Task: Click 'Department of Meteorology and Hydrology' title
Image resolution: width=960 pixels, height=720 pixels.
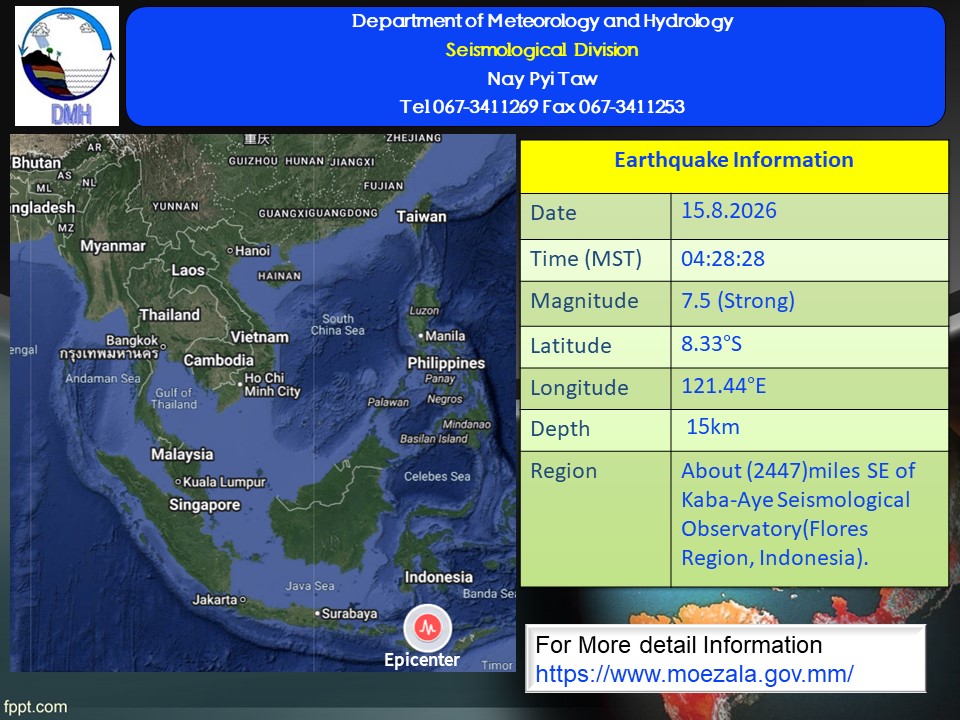Action: click(x=542, y=21)
